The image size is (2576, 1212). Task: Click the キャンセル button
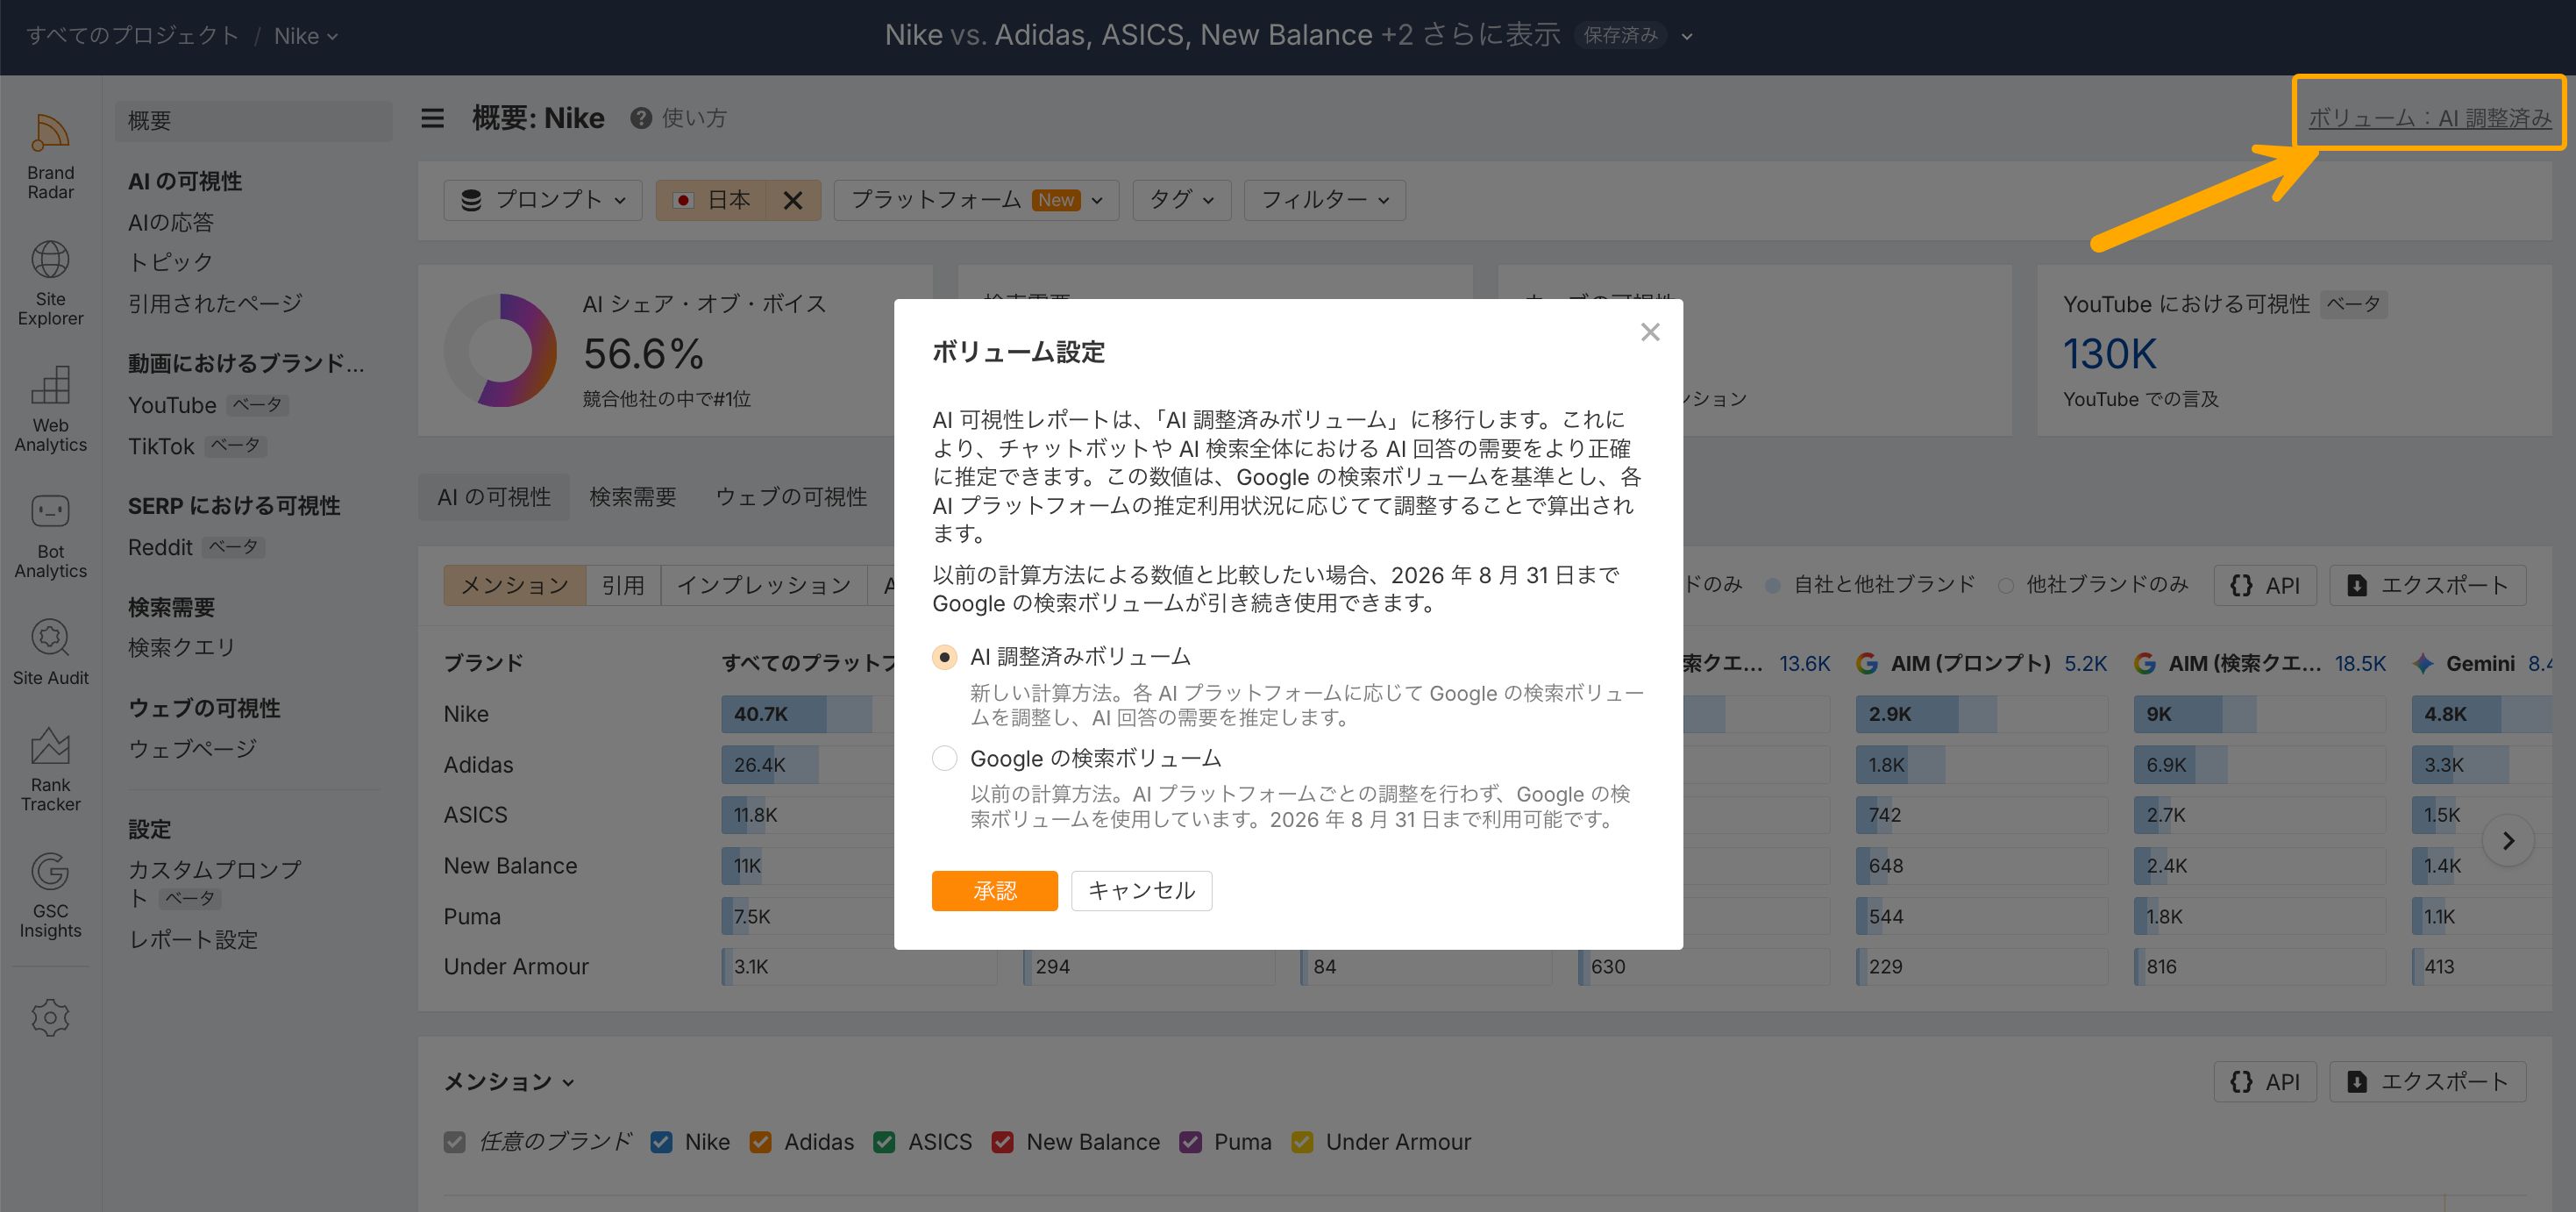click(1141, 891)
